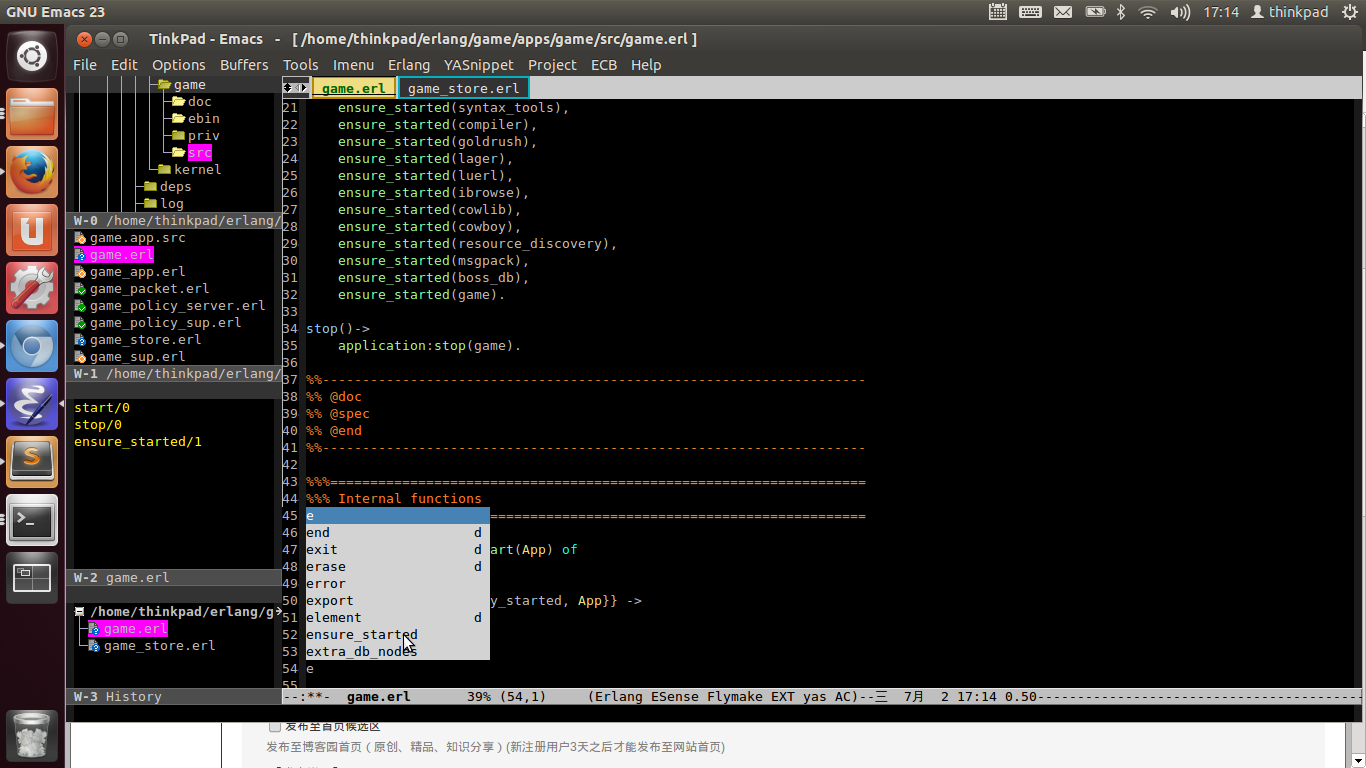Jump to start/0 in methods list

(102, 408)
